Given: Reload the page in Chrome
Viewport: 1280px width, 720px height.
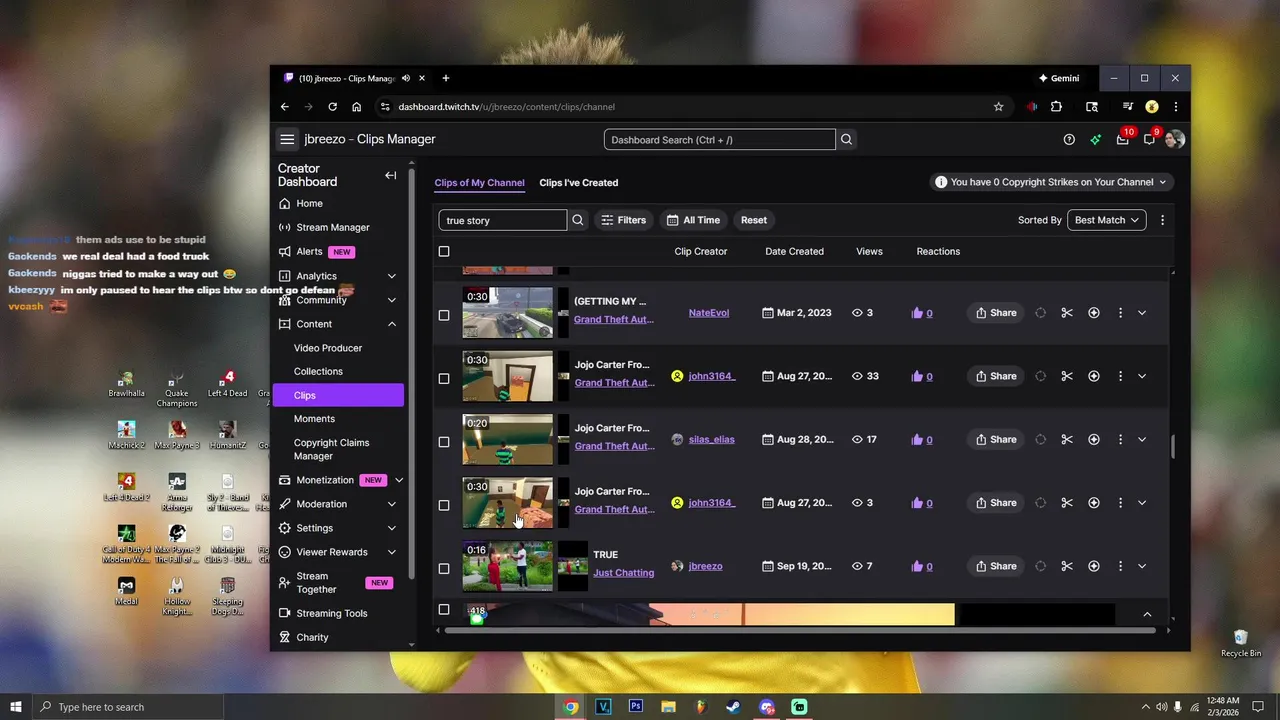Looking at the screenshot, I should (x=333, y=107).
